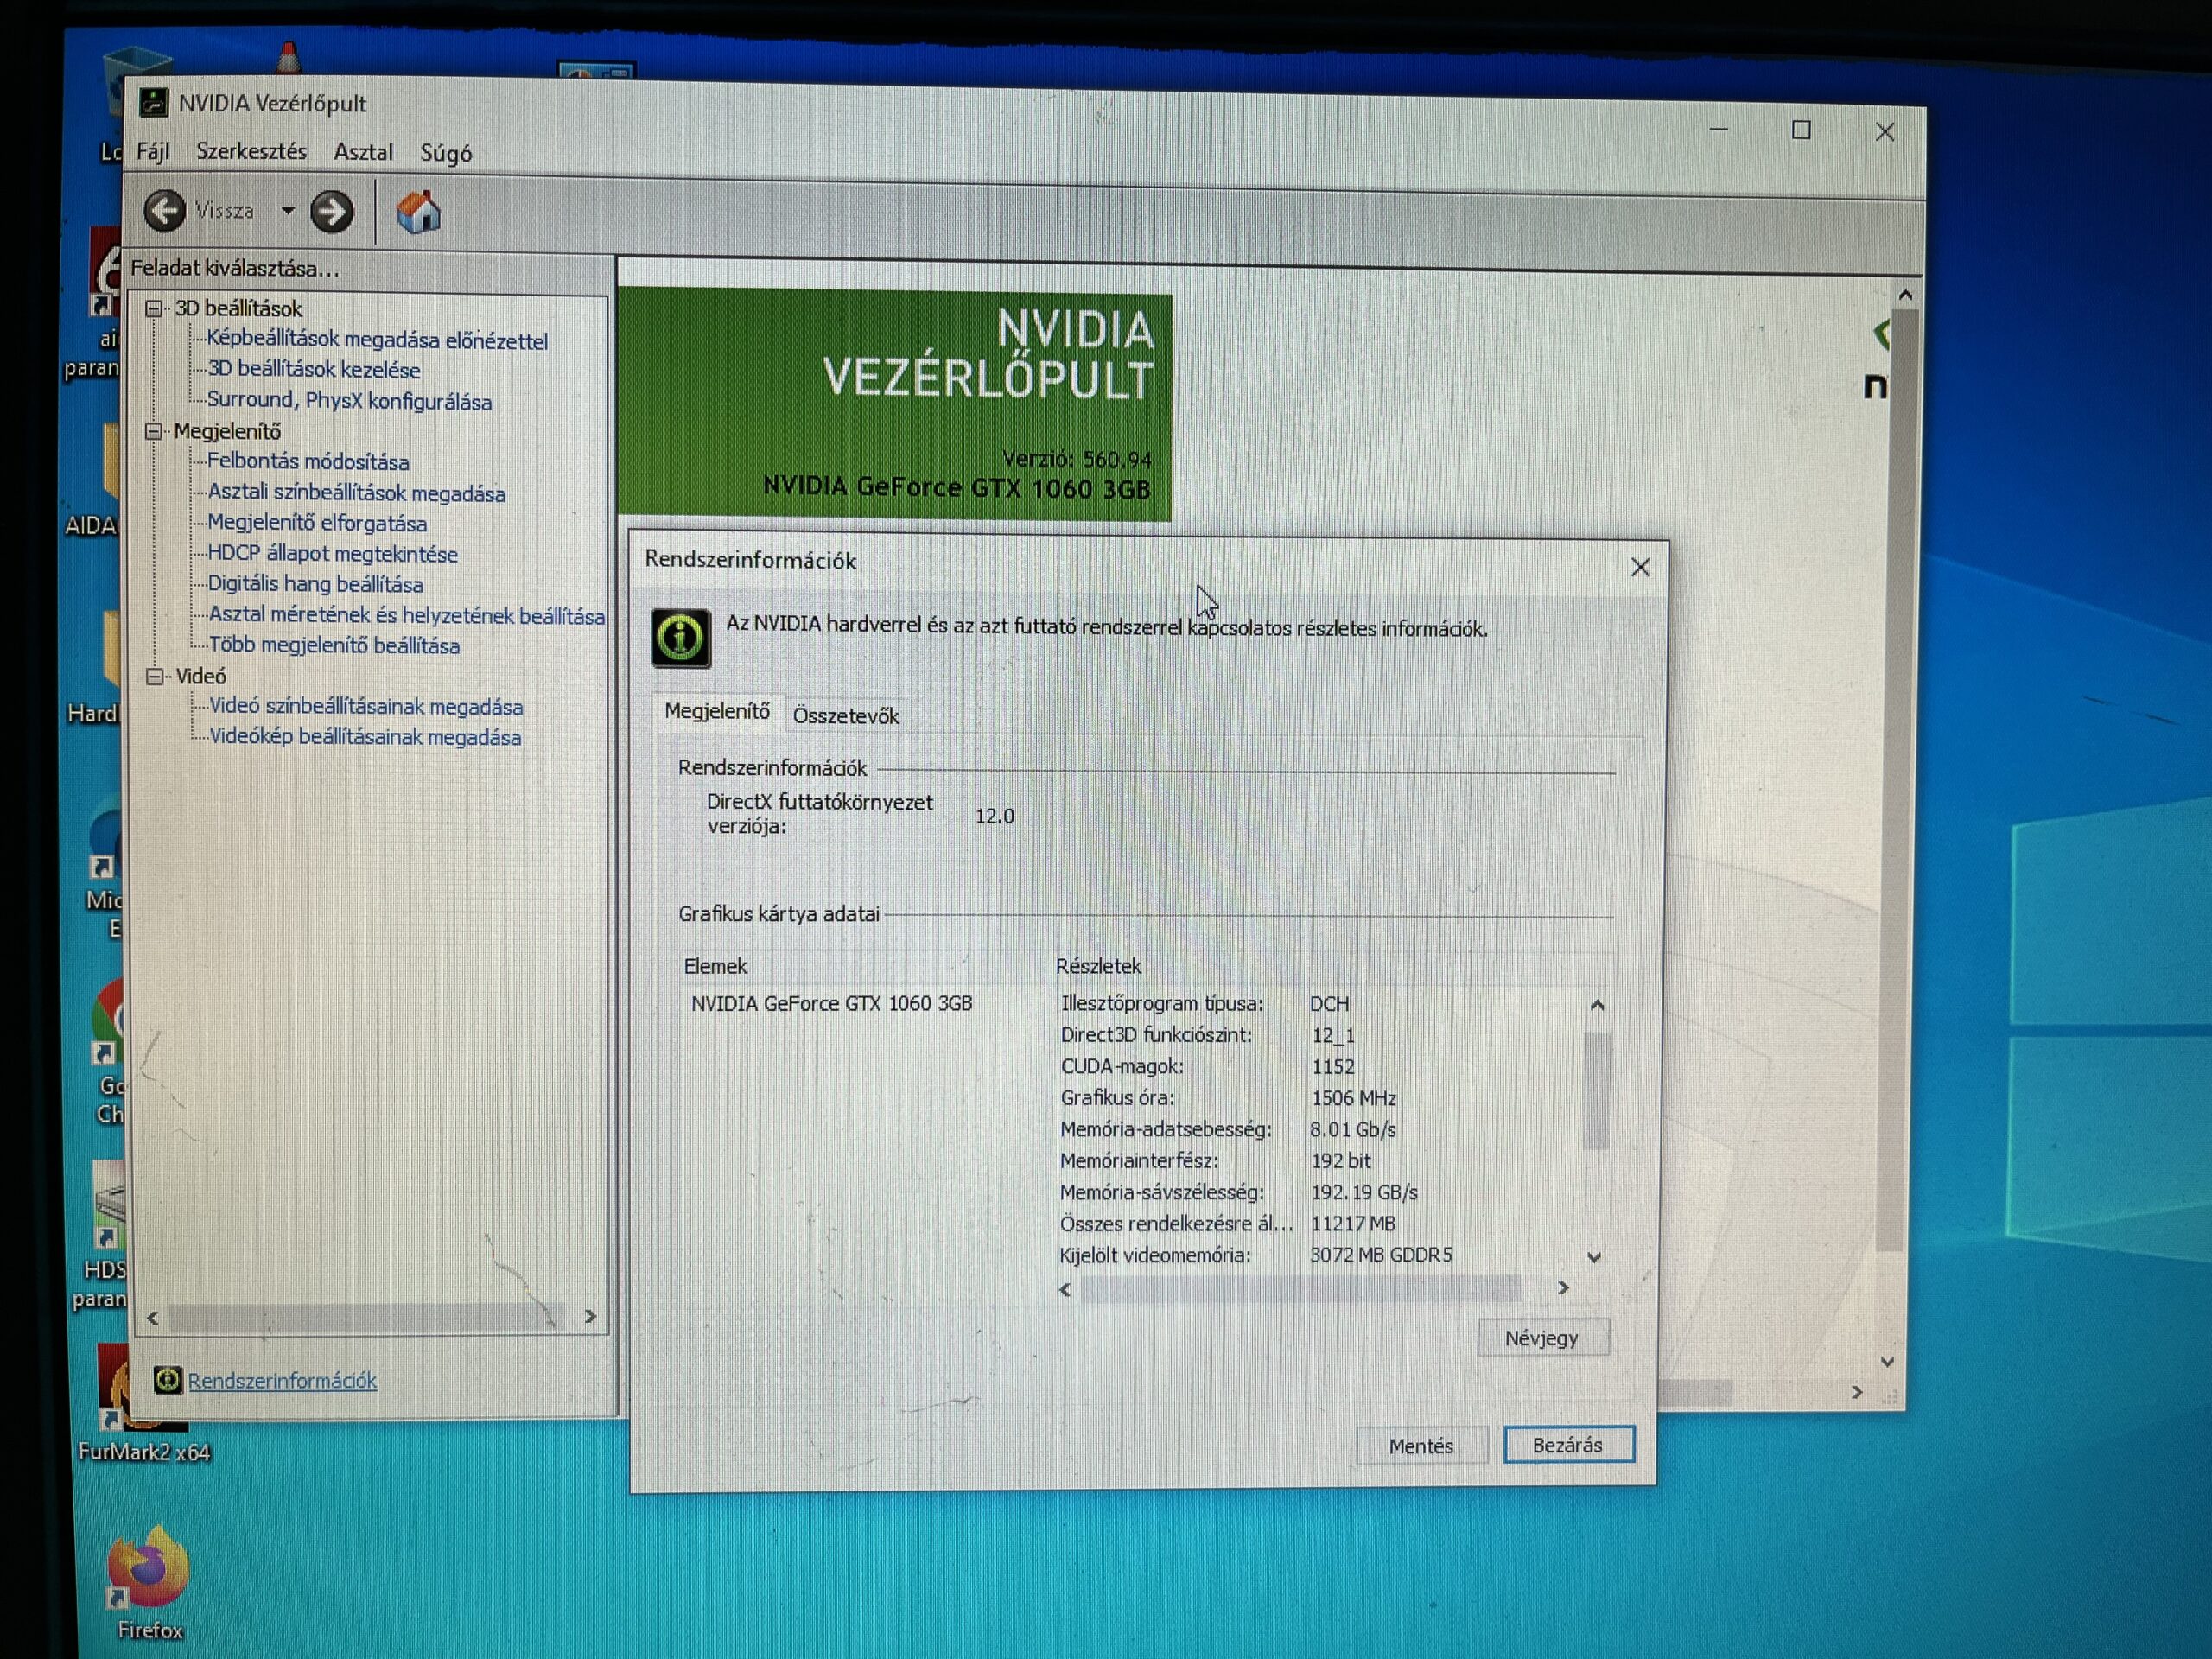Open the Firefox desktop shortcut
The height and width of the screenshot is (1659, 2212).
pos(149,1580)
